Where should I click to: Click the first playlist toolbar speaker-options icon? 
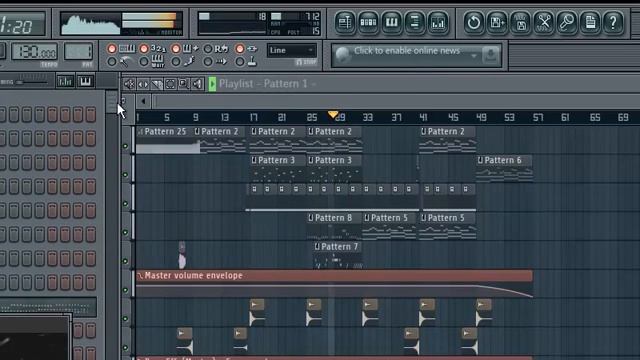point(129,84)
